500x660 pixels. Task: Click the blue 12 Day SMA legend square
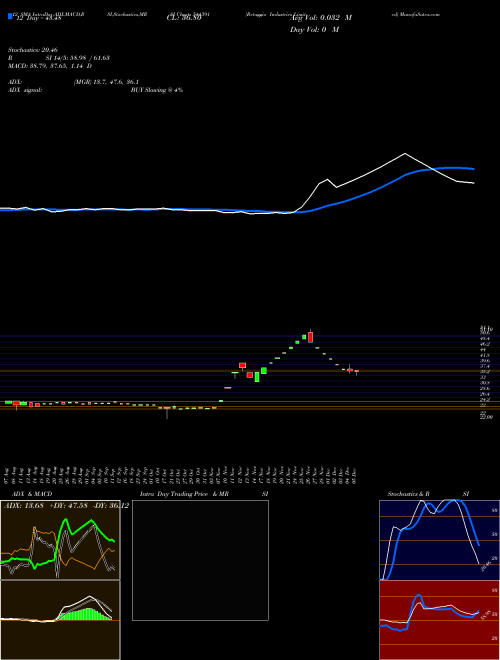click(10, 16)
